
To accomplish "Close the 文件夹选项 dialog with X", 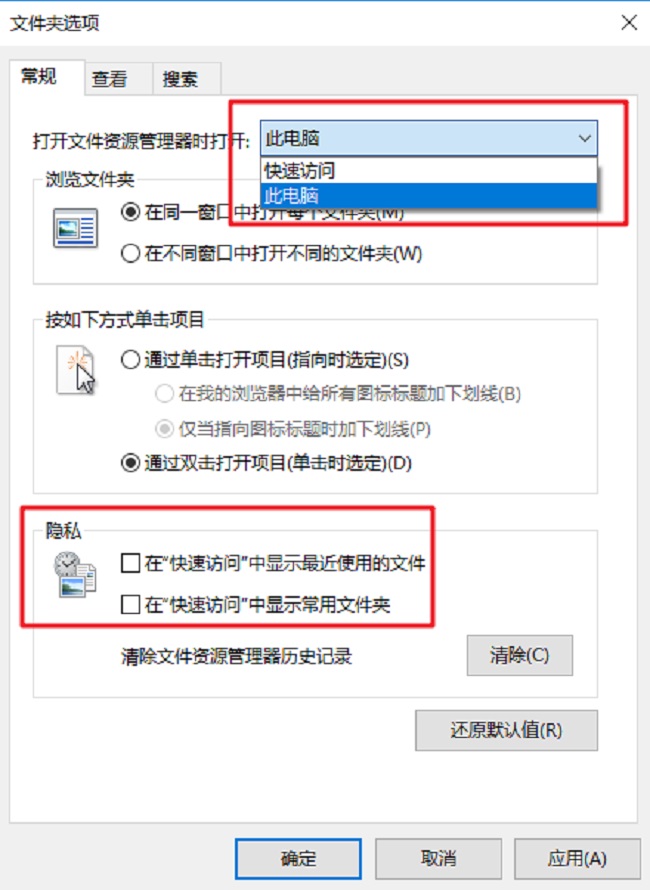I will point(629,23).
